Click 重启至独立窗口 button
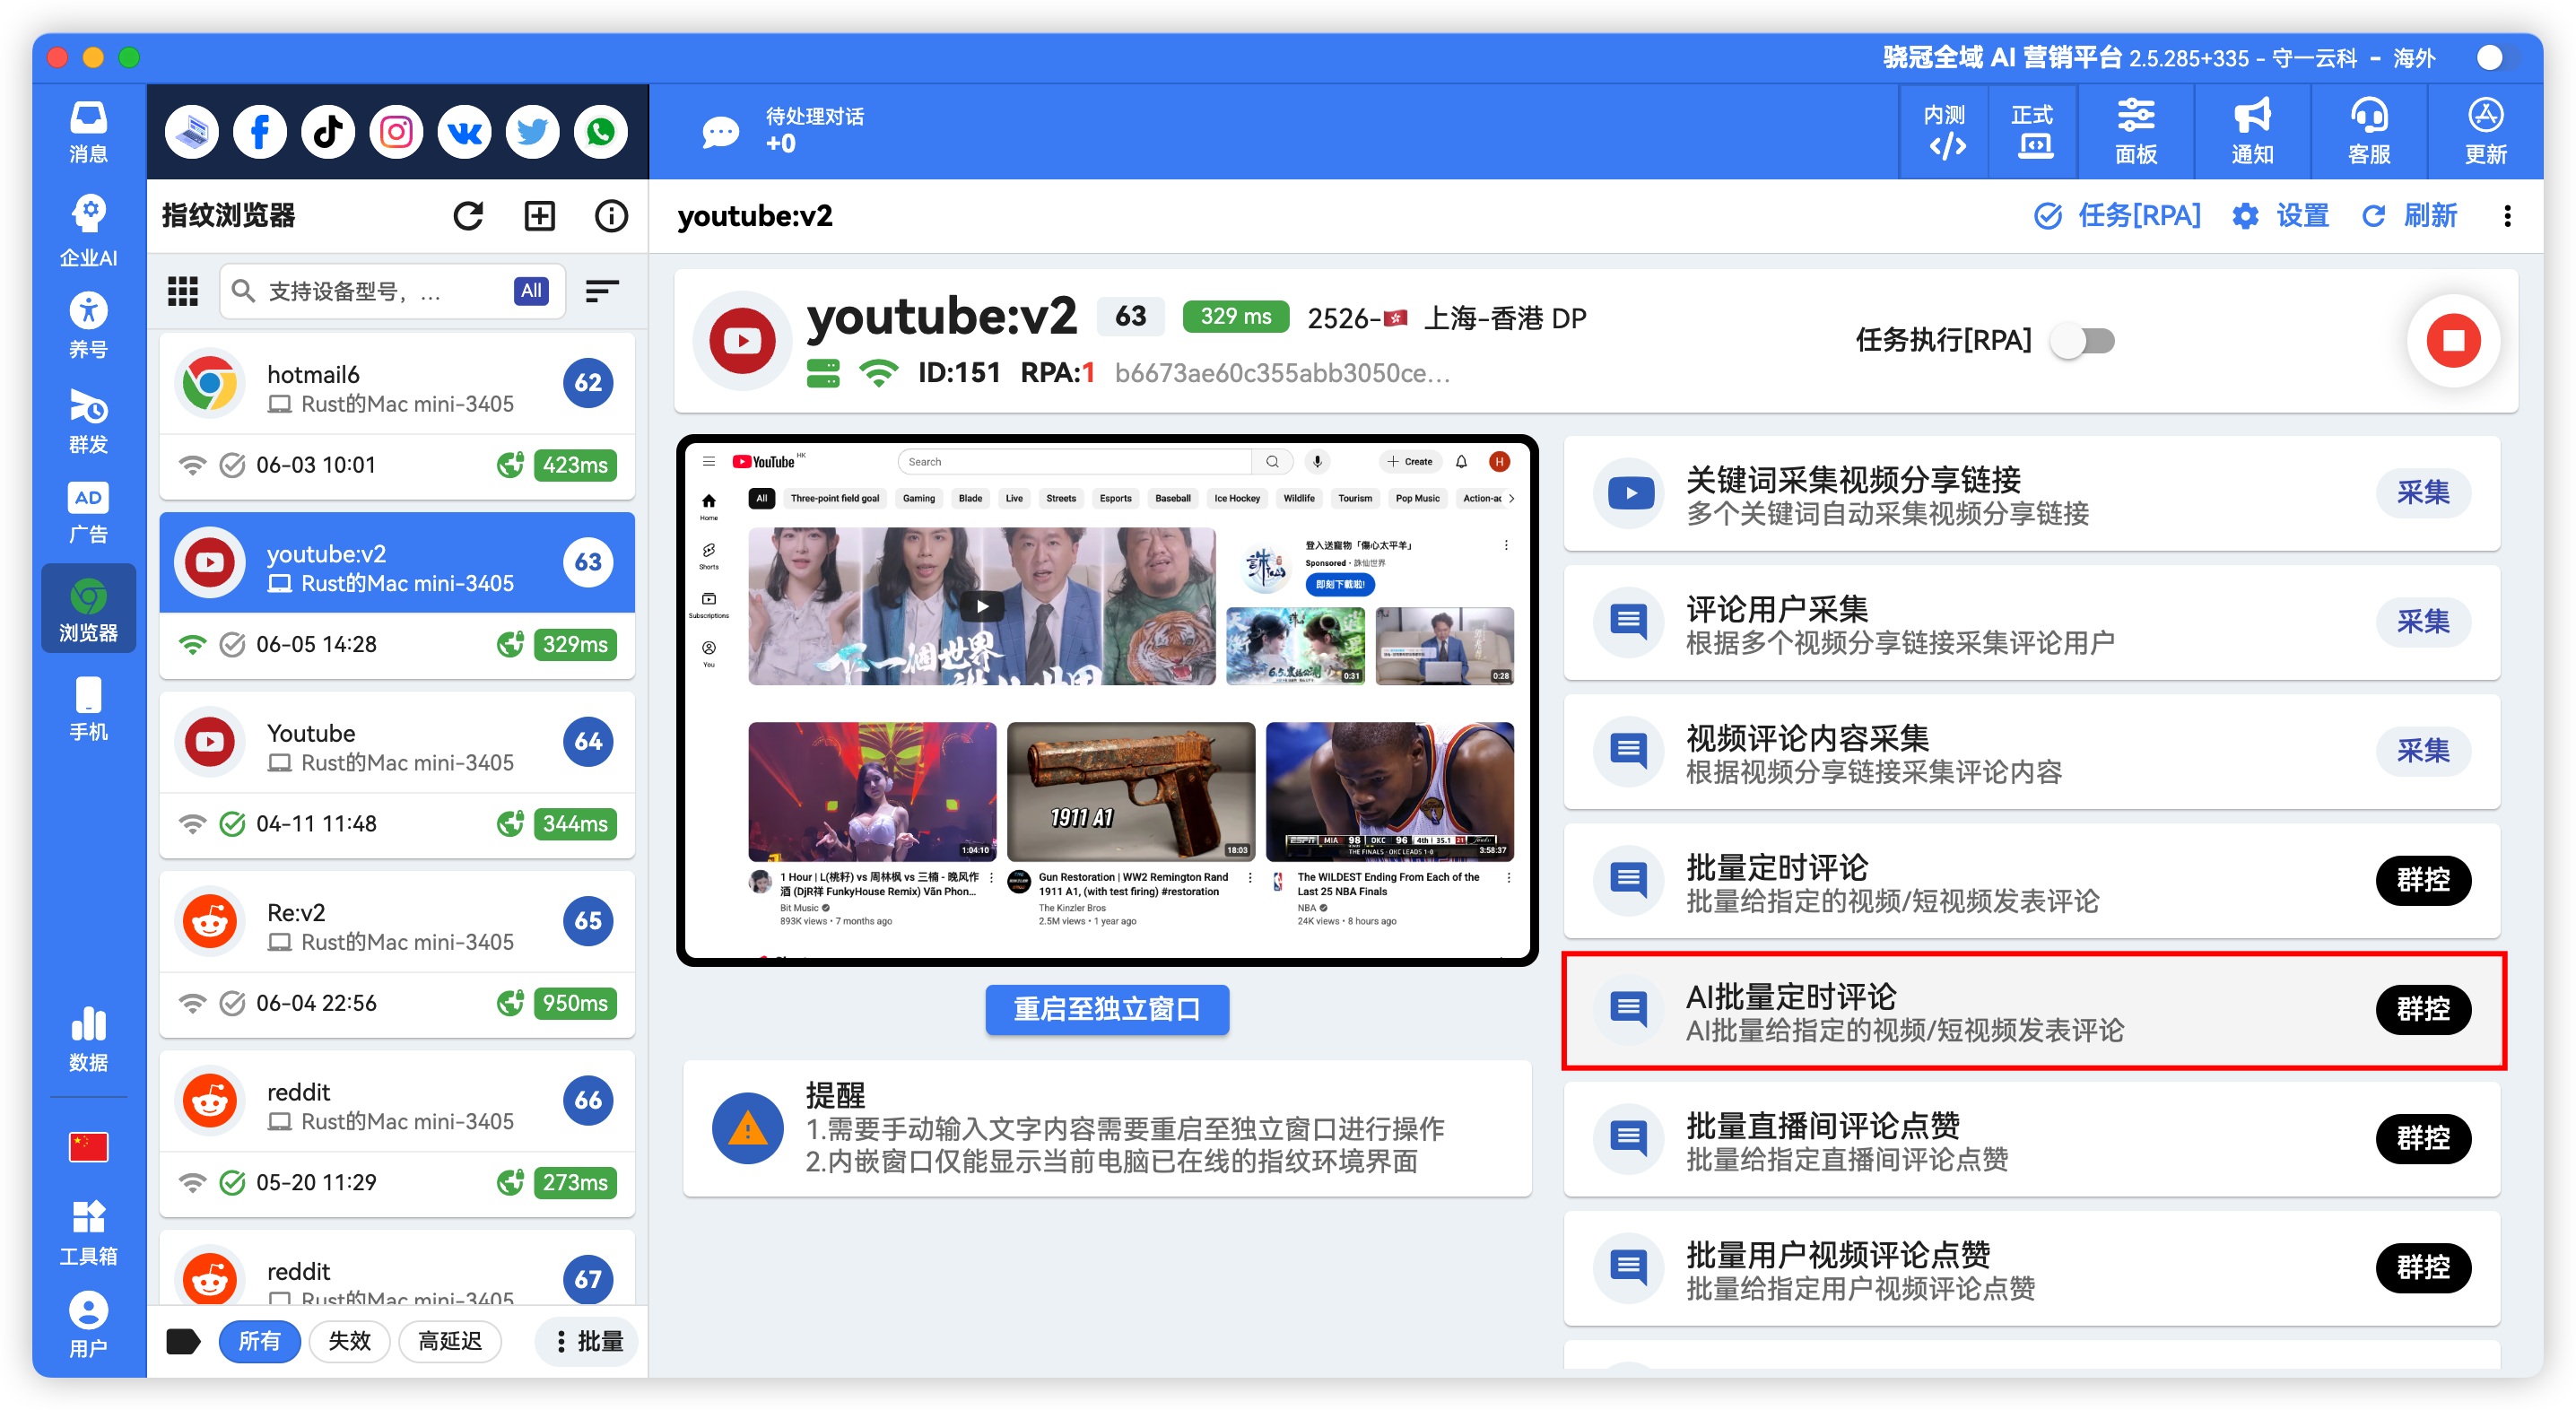This screenshot has width=2576, height=1410. pos(1107,1009)
